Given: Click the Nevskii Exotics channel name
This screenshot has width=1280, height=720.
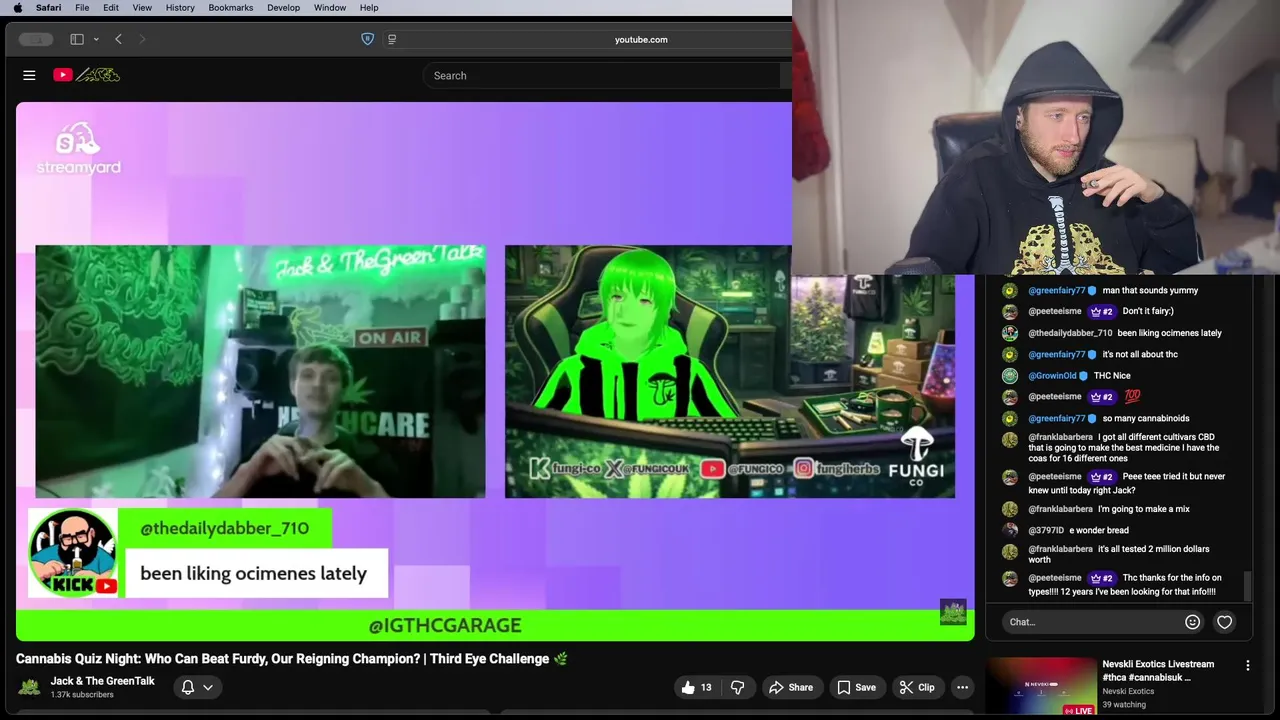Looking at the screenshot, I should [1128, 691].
